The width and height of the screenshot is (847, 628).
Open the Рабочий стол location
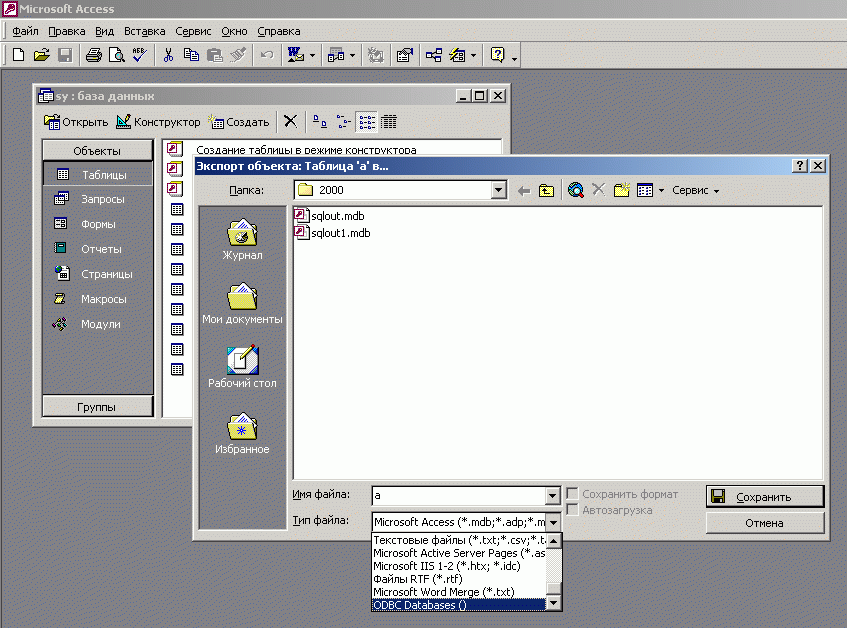coord(242,367)
